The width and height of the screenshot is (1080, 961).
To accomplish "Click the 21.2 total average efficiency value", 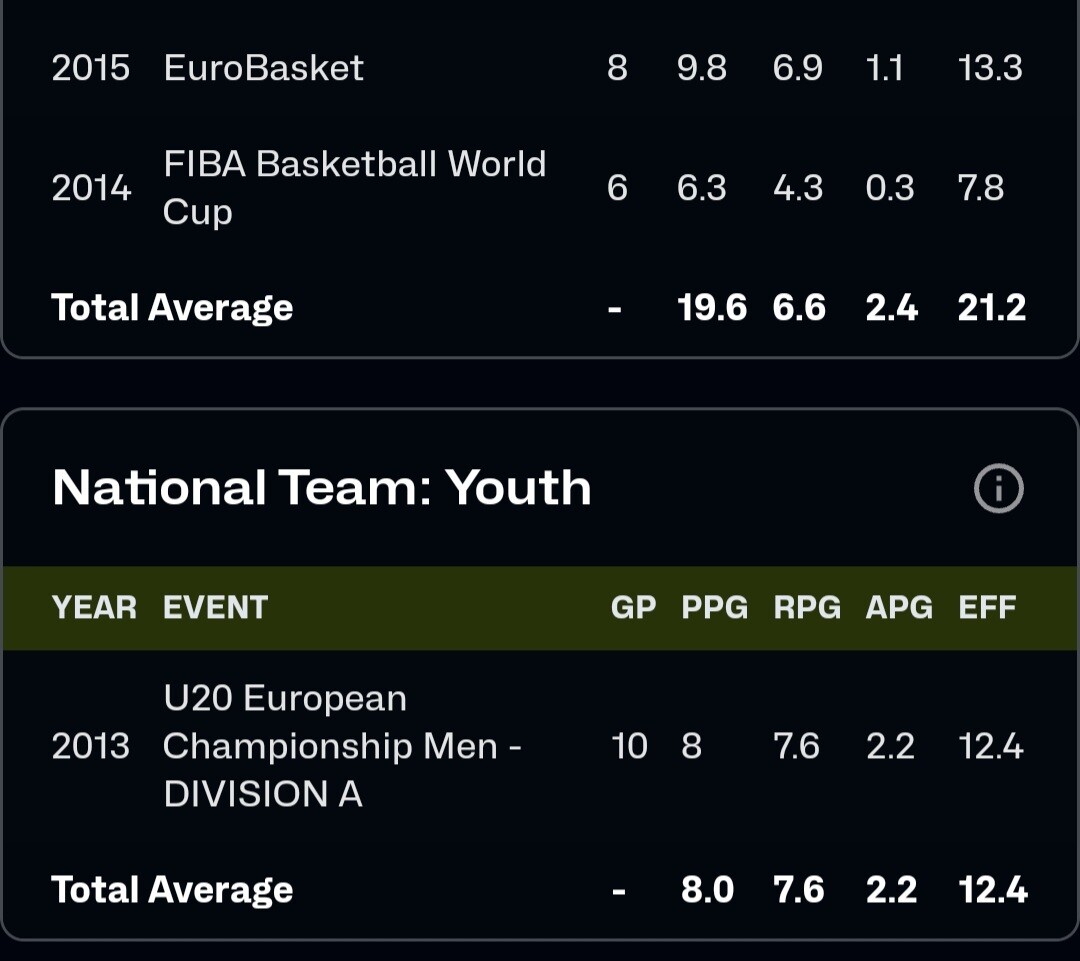I will pyautogui.click(x=991, y=308).
